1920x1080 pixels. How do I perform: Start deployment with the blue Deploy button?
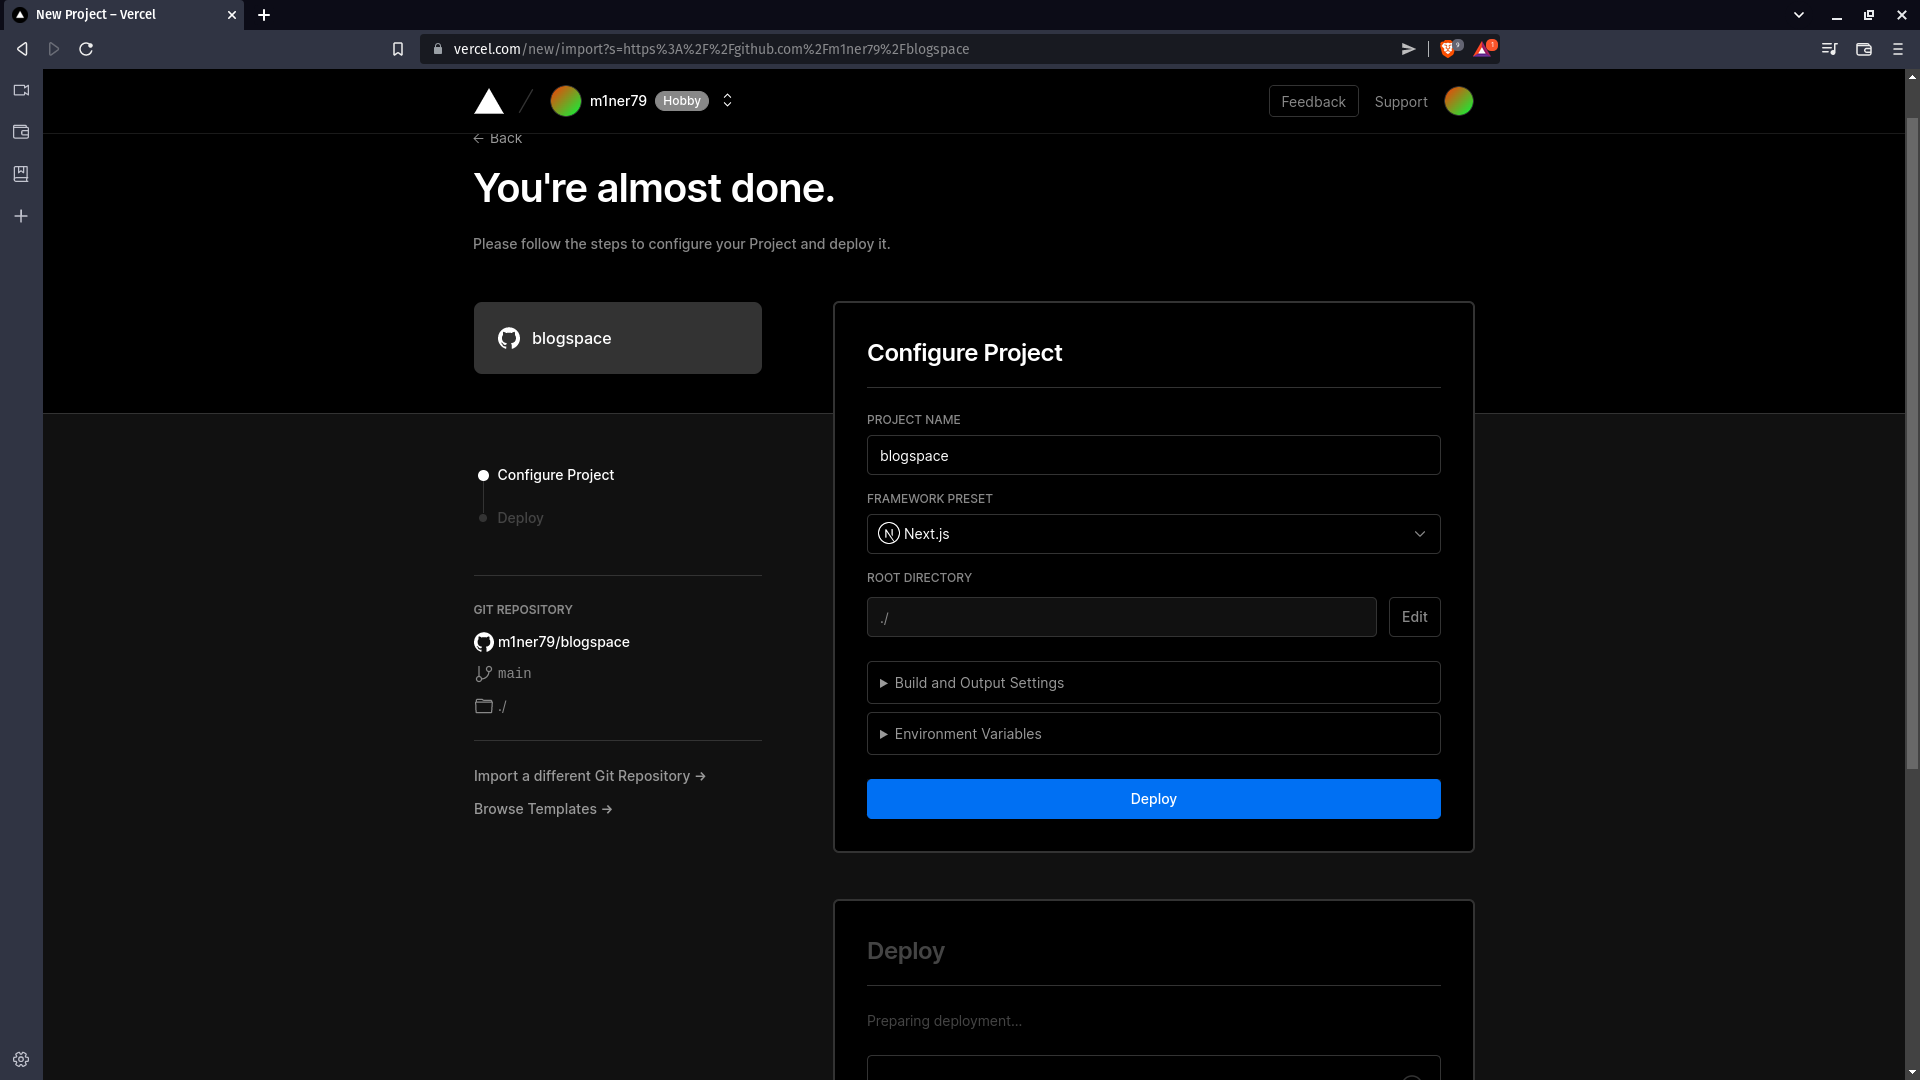[x=1153, y=799]
